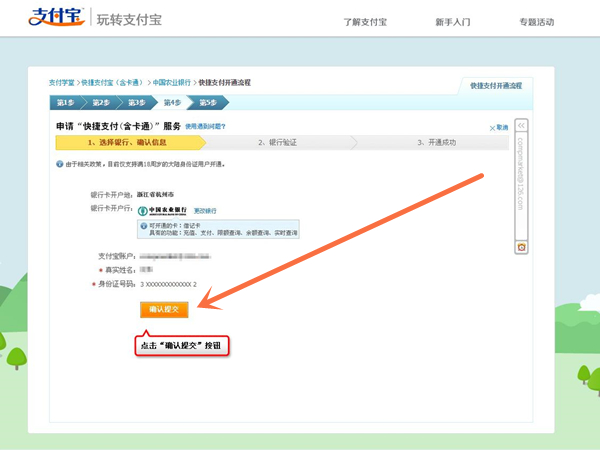This screenshot has height=450, width=600.
Task: Click the blue info icon before policy notice
Action: (x=60, y=163)
